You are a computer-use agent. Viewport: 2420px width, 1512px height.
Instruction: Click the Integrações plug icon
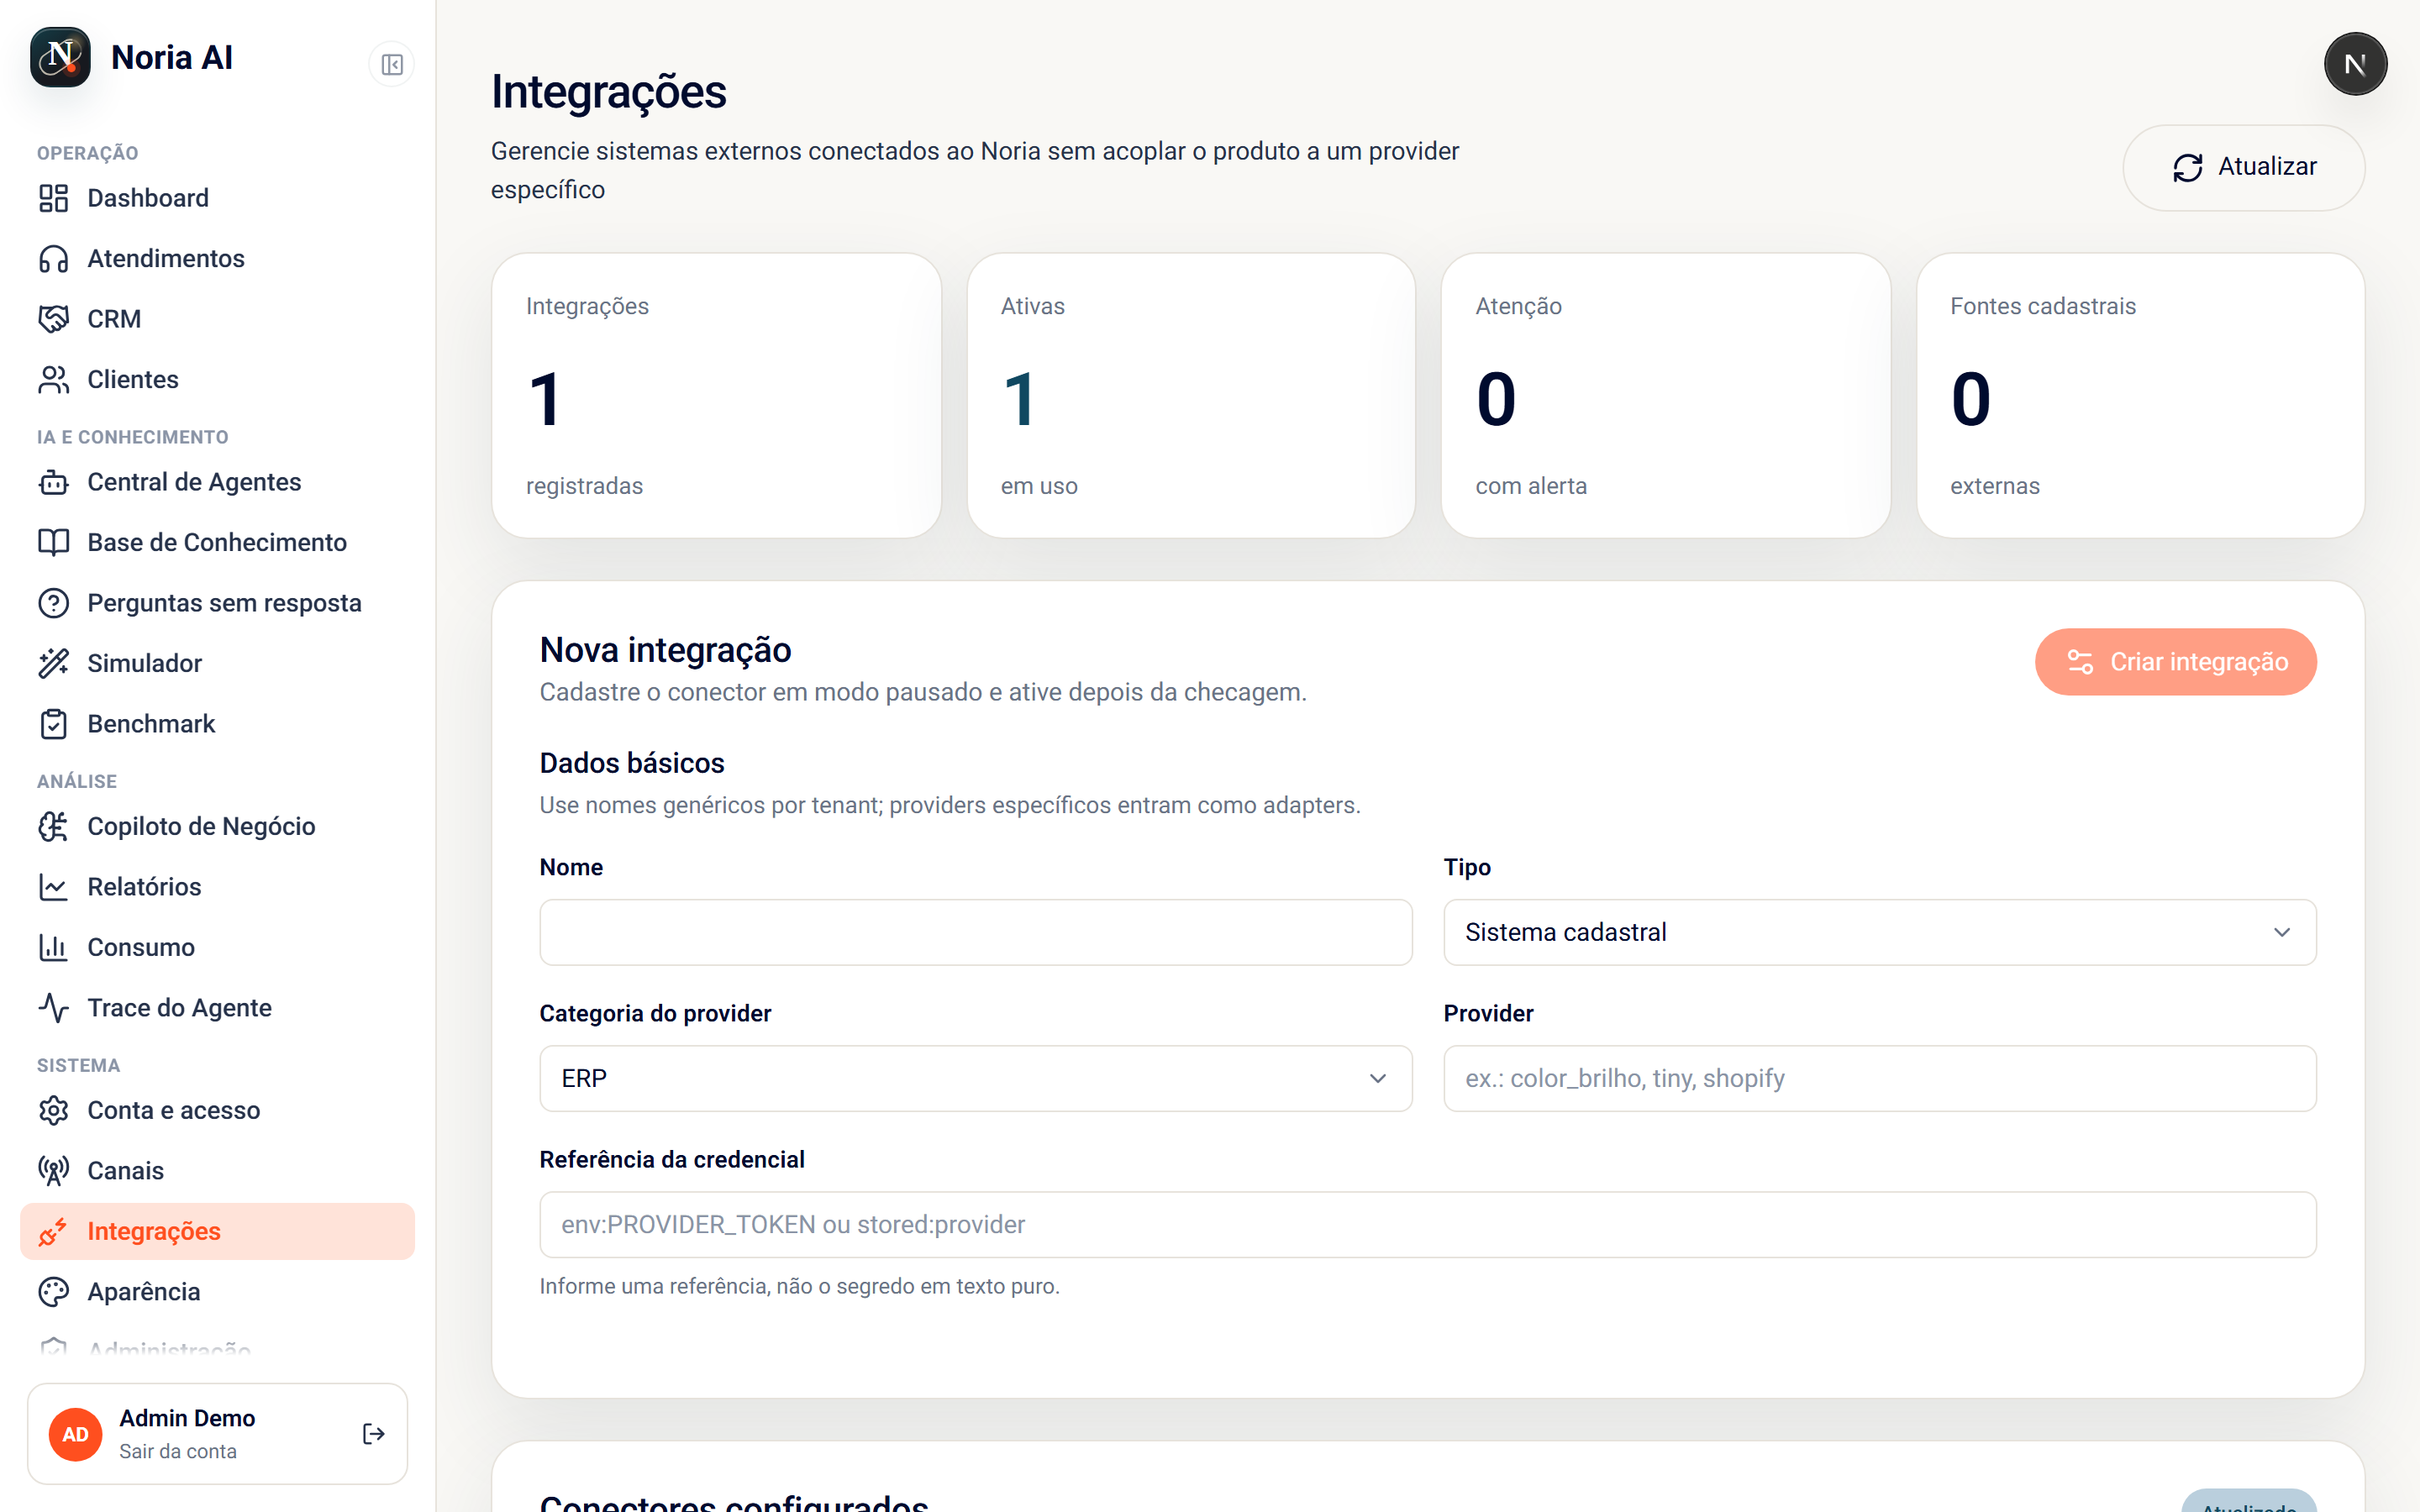coord(54,1232)
